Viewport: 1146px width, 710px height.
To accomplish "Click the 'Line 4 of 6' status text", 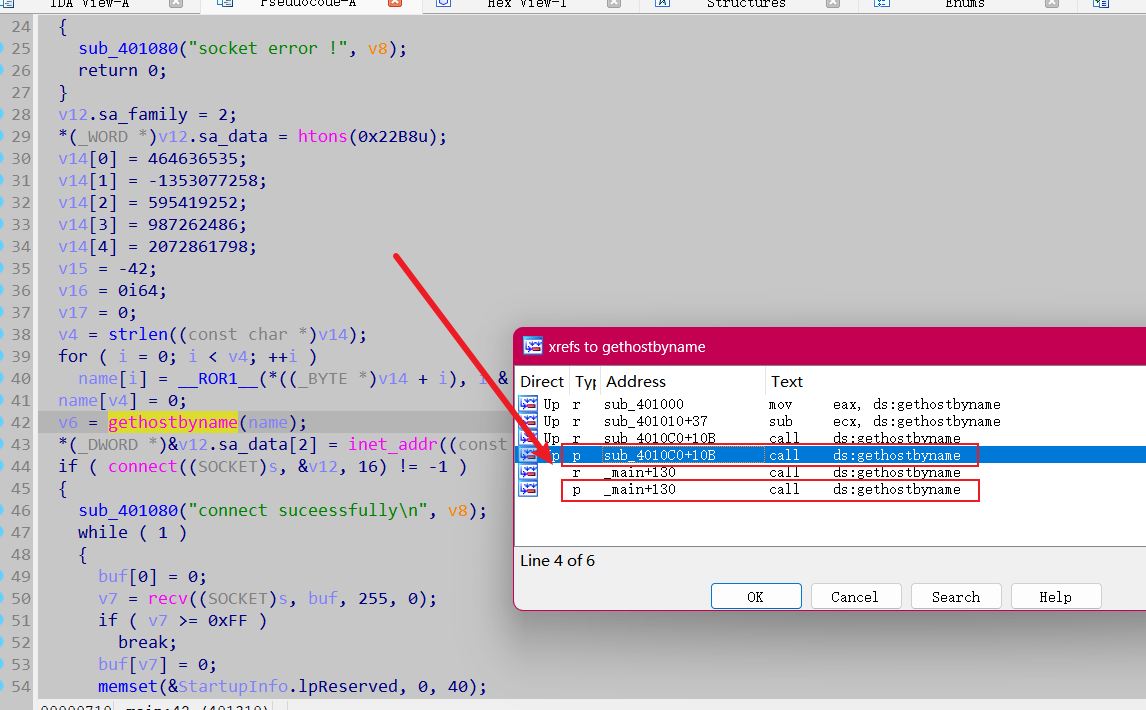I will [557, 561].
